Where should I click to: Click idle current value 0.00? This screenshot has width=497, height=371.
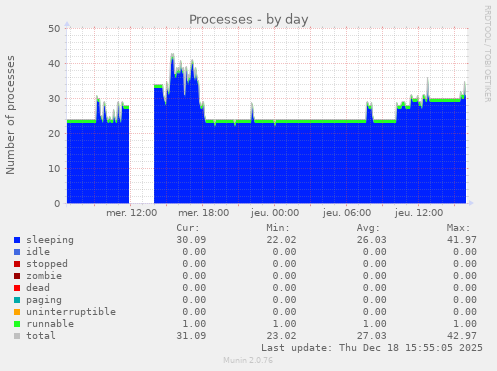(194, 252)
